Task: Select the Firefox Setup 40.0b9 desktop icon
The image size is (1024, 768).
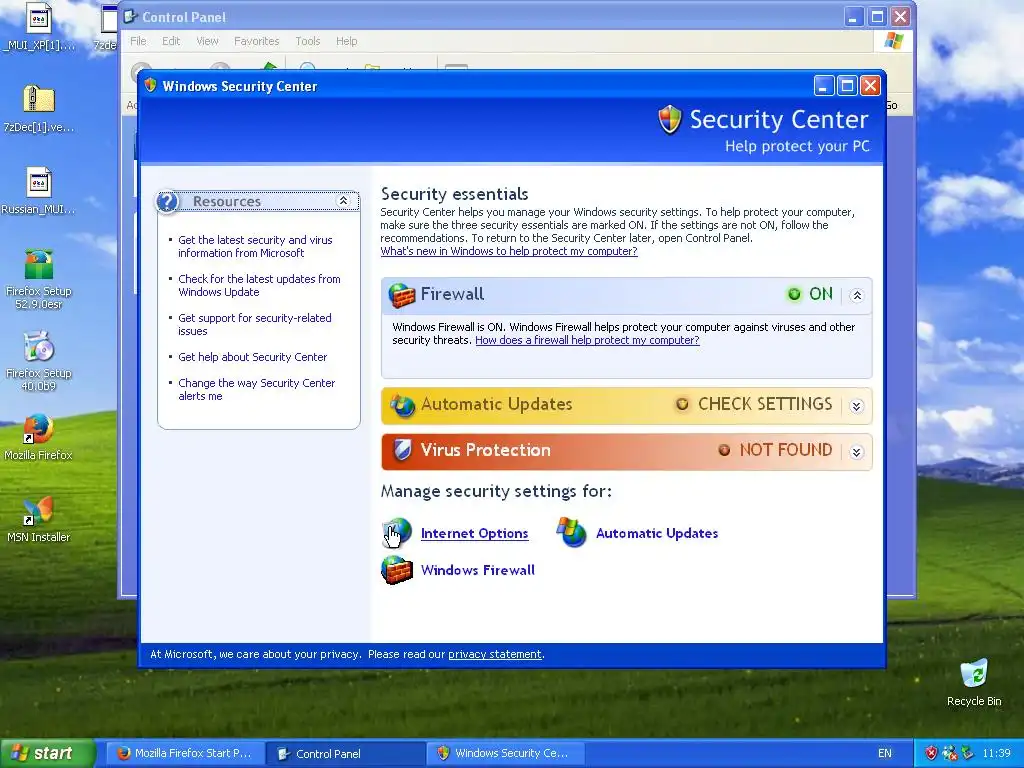Action: pos(39,361)
